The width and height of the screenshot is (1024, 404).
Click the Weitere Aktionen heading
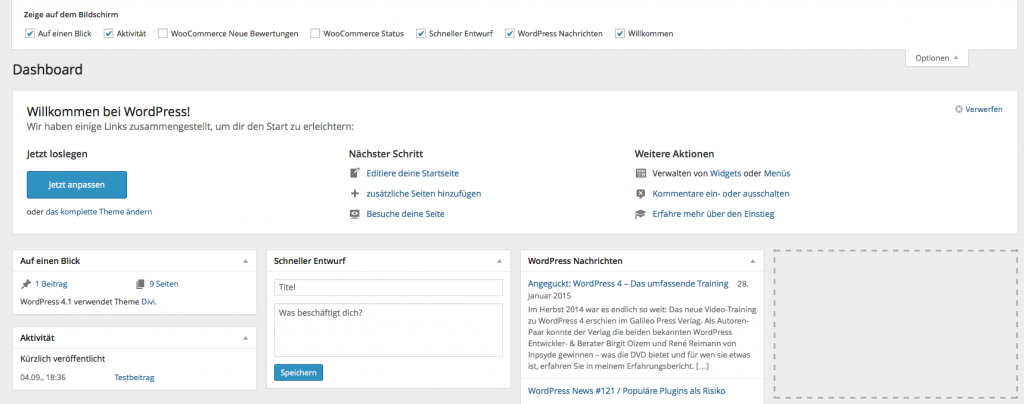point(674,154)
